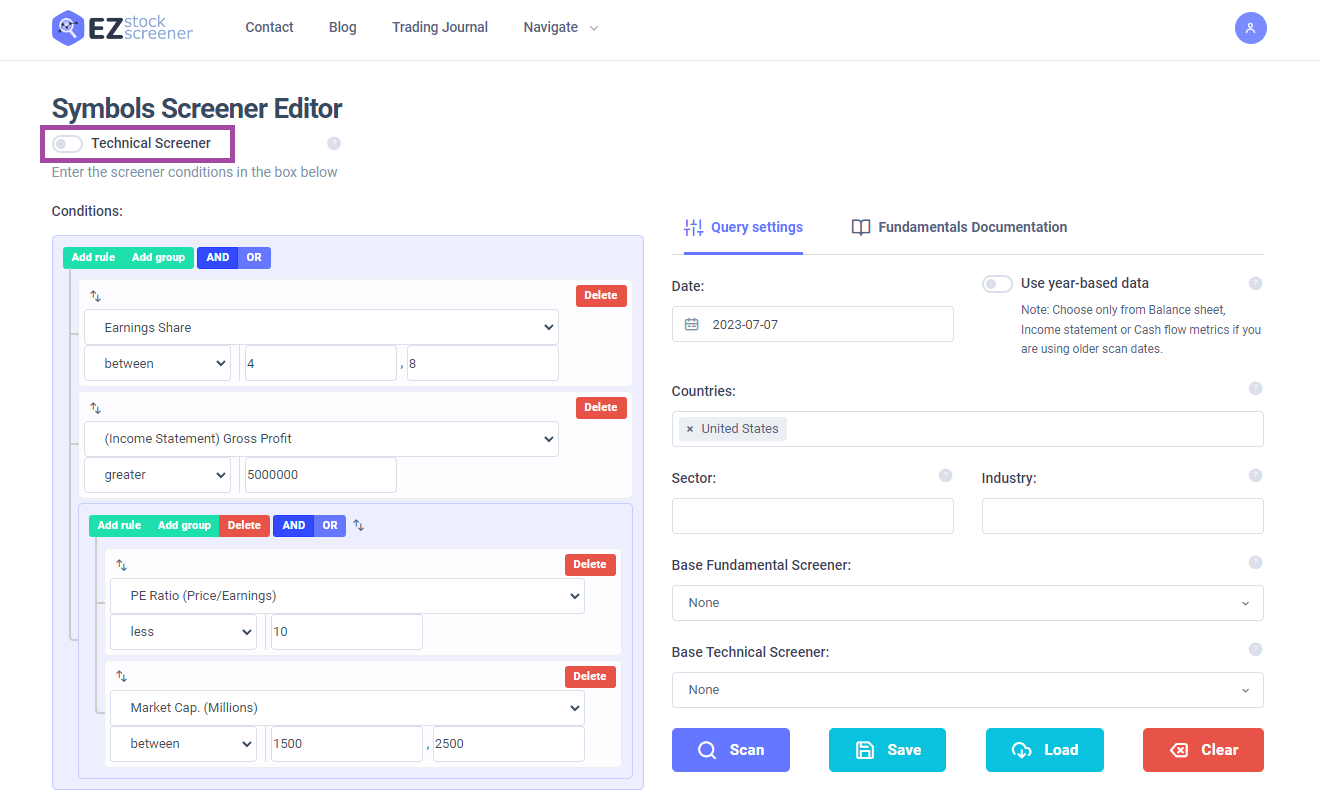The image size is (1320, 805).
Task: Click the EZ stock screener logo
Action: pyautogui.click(x=122, y=28)
